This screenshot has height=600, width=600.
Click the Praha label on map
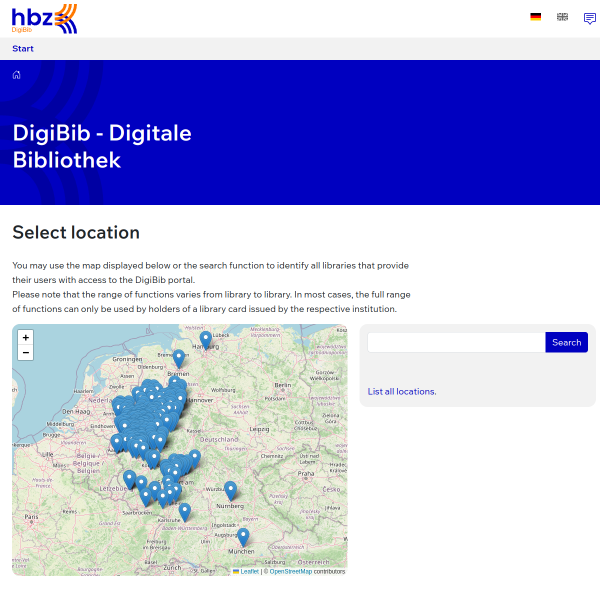pos(306,474)
